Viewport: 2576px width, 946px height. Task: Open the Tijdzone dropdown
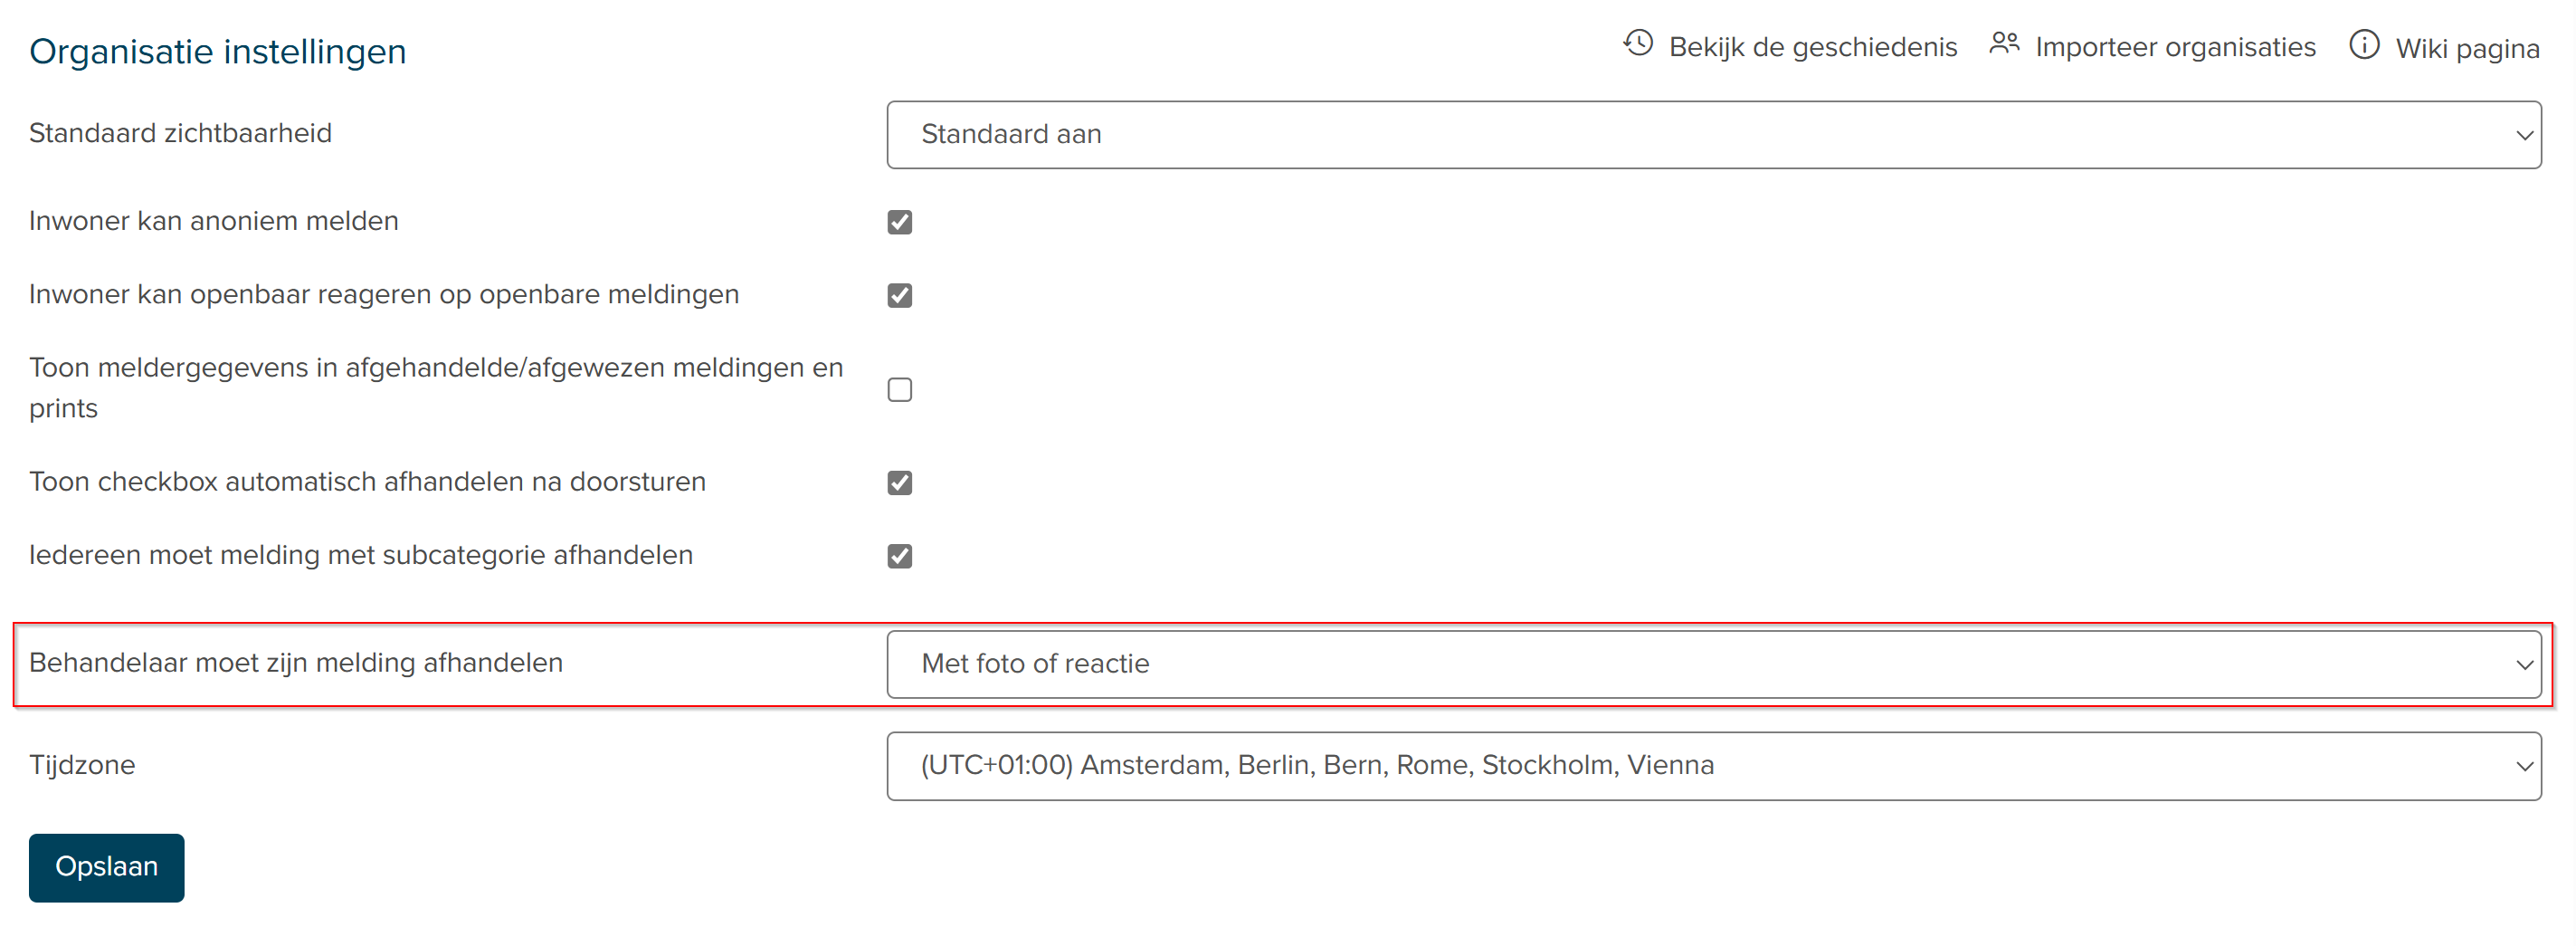coord(1712,766)
